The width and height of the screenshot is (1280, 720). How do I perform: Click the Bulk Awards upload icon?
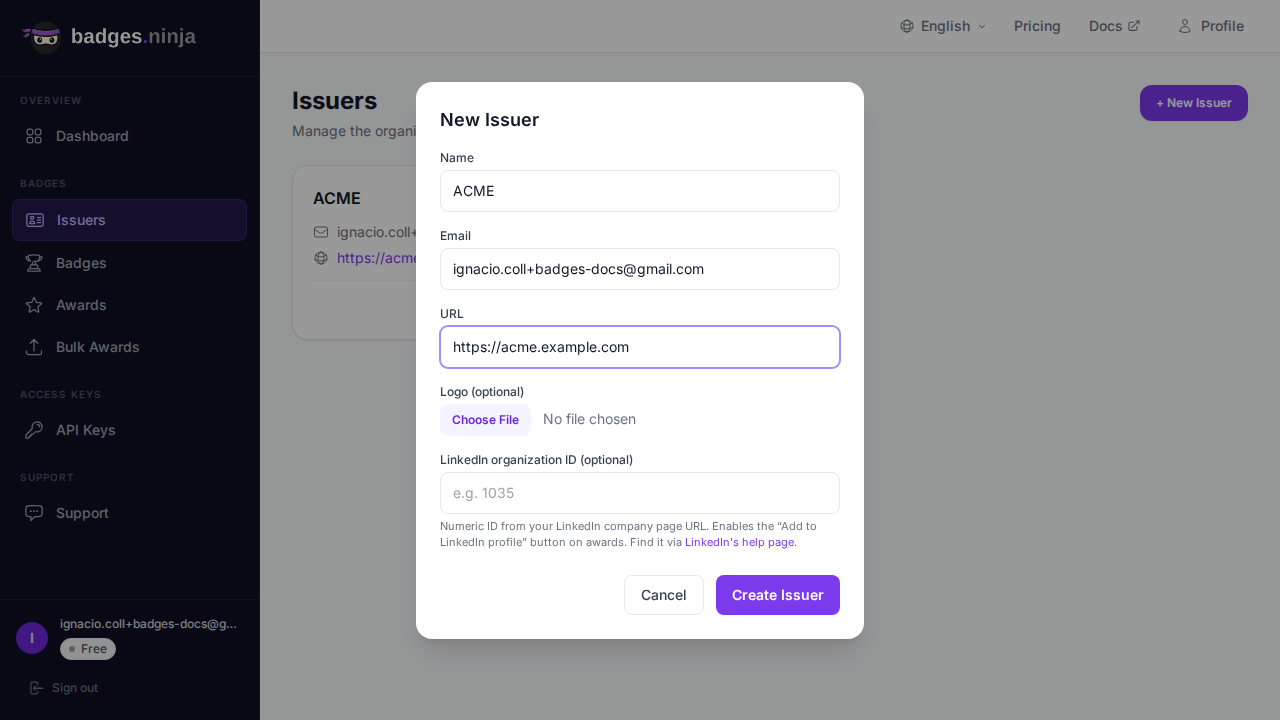(34, 347)
